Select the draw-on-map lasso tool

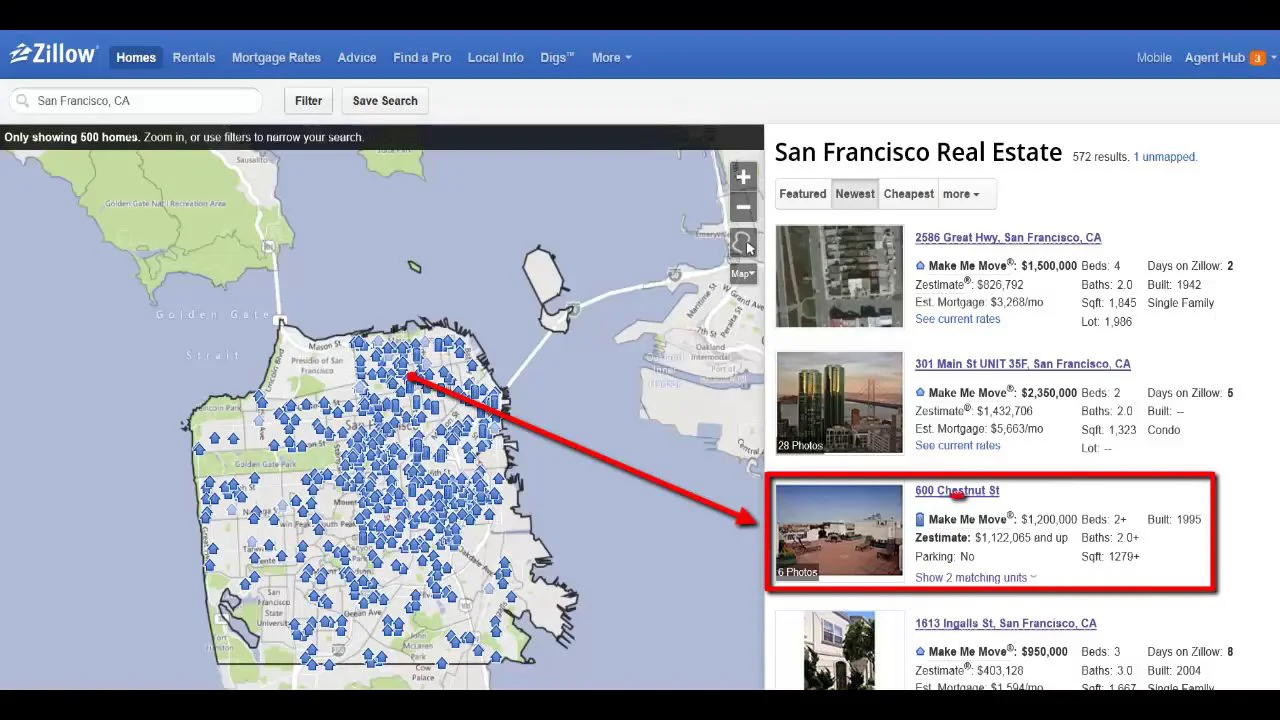click(x=743, y=243)
